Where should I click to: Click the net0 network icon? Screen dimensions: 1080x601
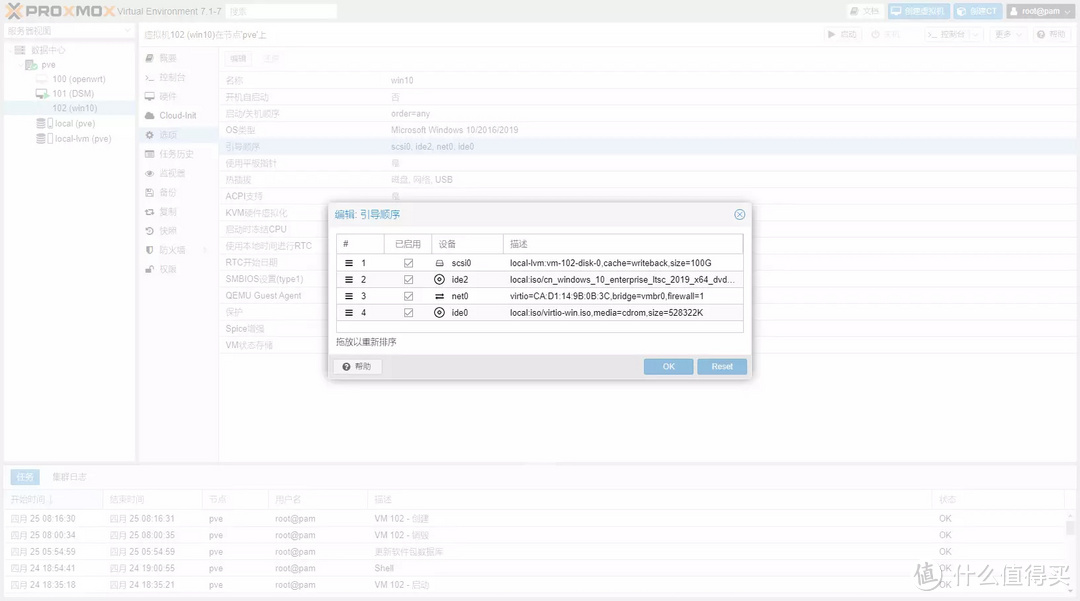coord(439,296)
